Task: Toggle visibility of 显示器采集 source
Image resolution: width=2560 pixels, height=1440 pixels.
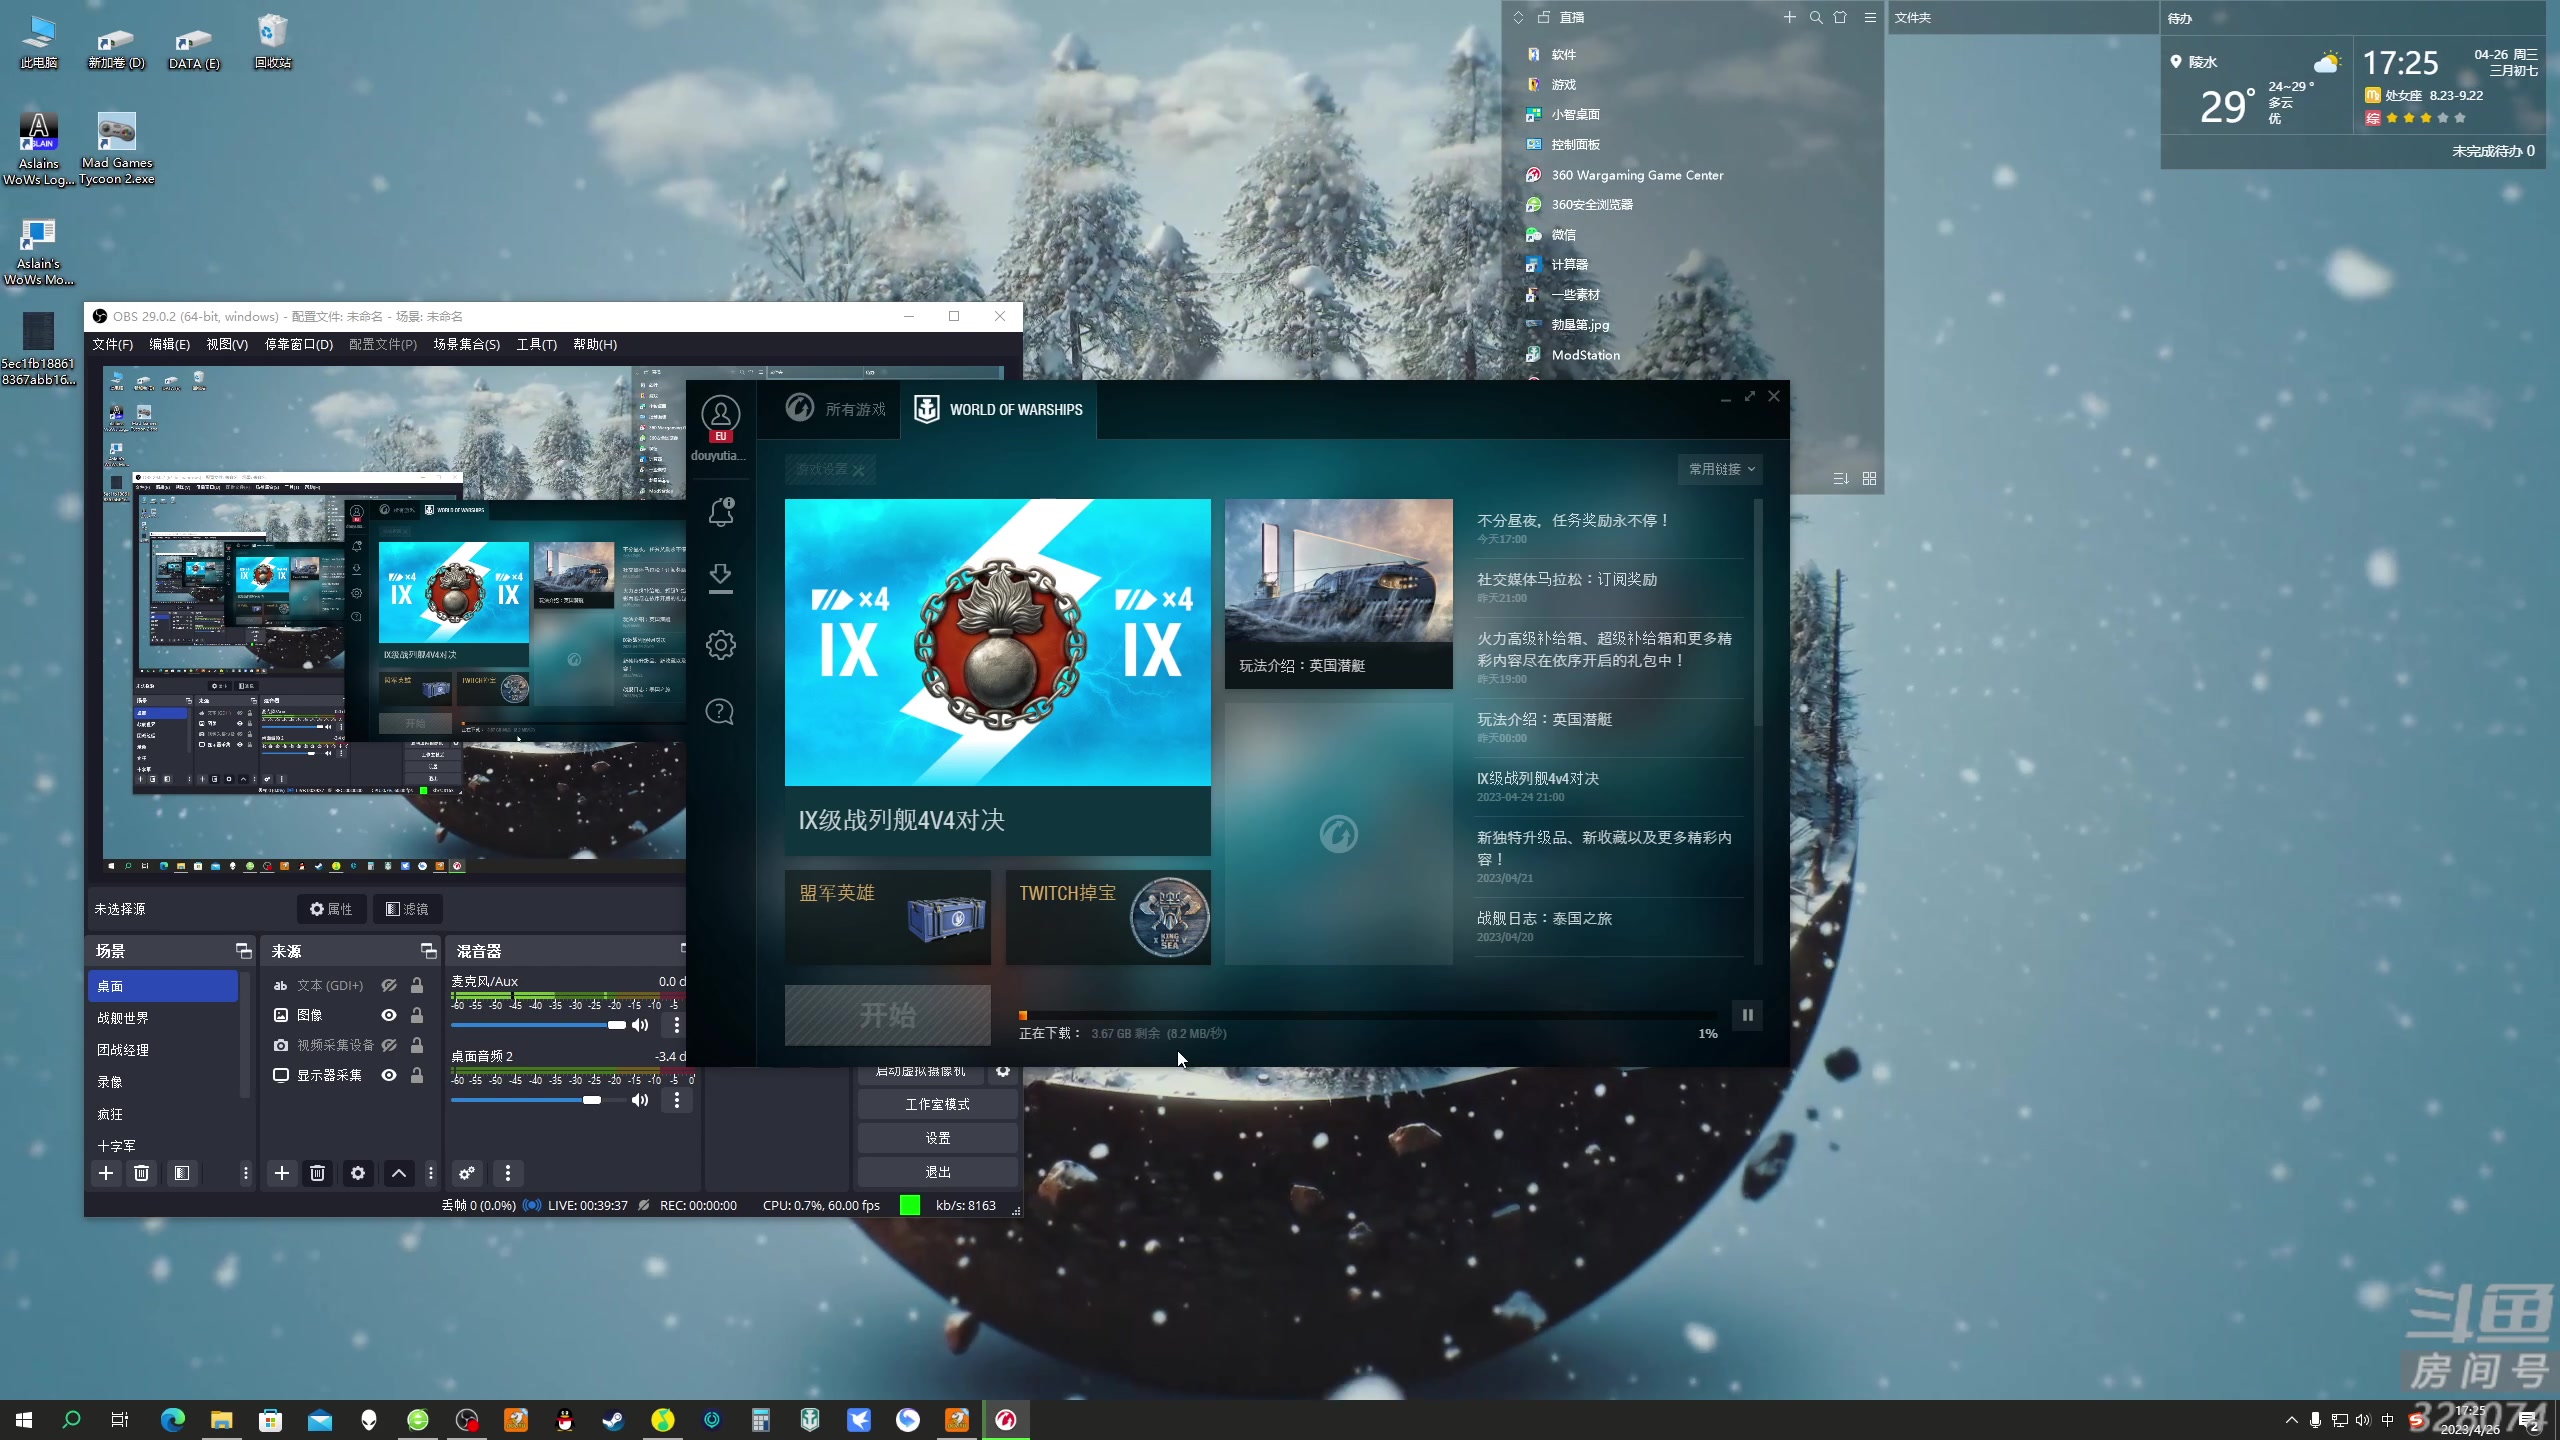Action: [x=389, y=1075]
